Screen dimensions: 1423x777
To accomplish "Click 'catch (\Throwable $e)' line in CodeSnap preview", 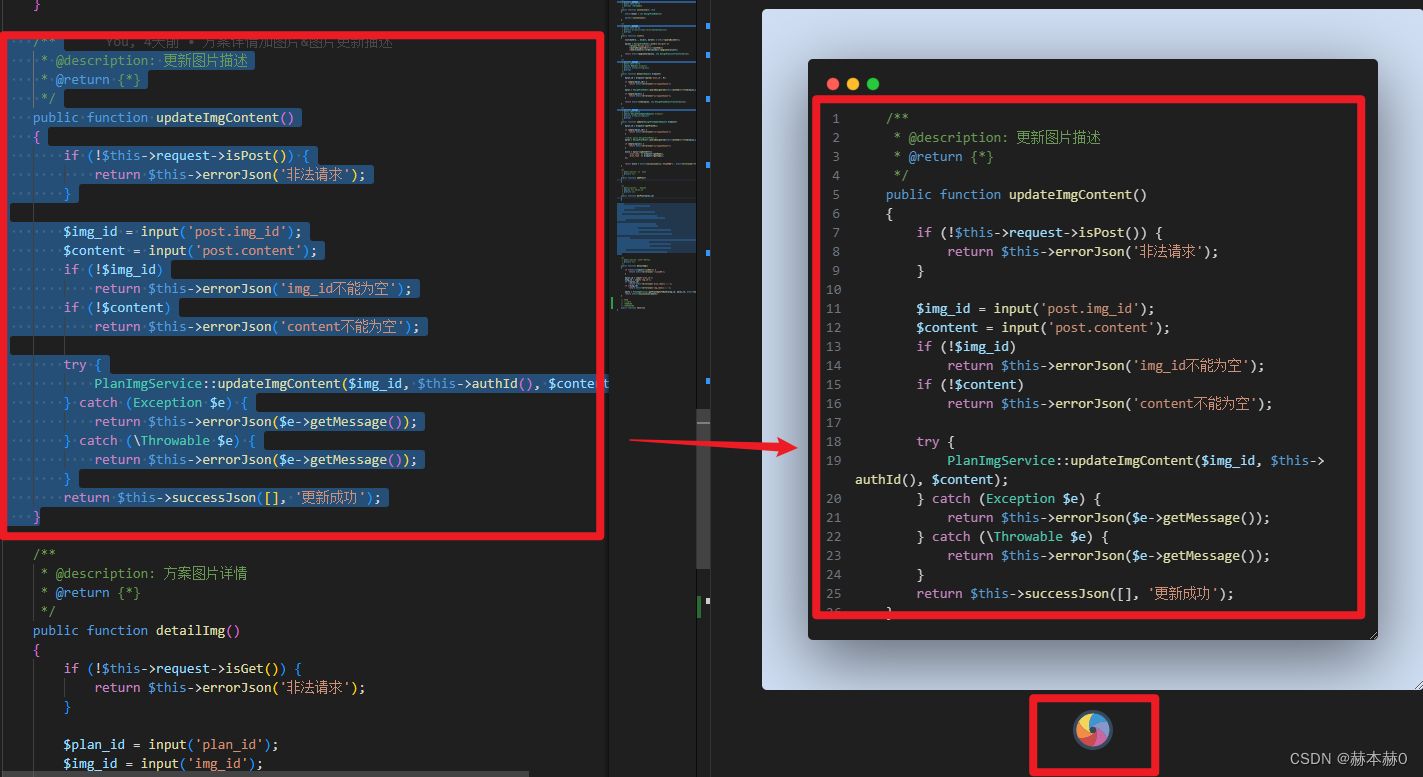I will [x=1013, y=537].
